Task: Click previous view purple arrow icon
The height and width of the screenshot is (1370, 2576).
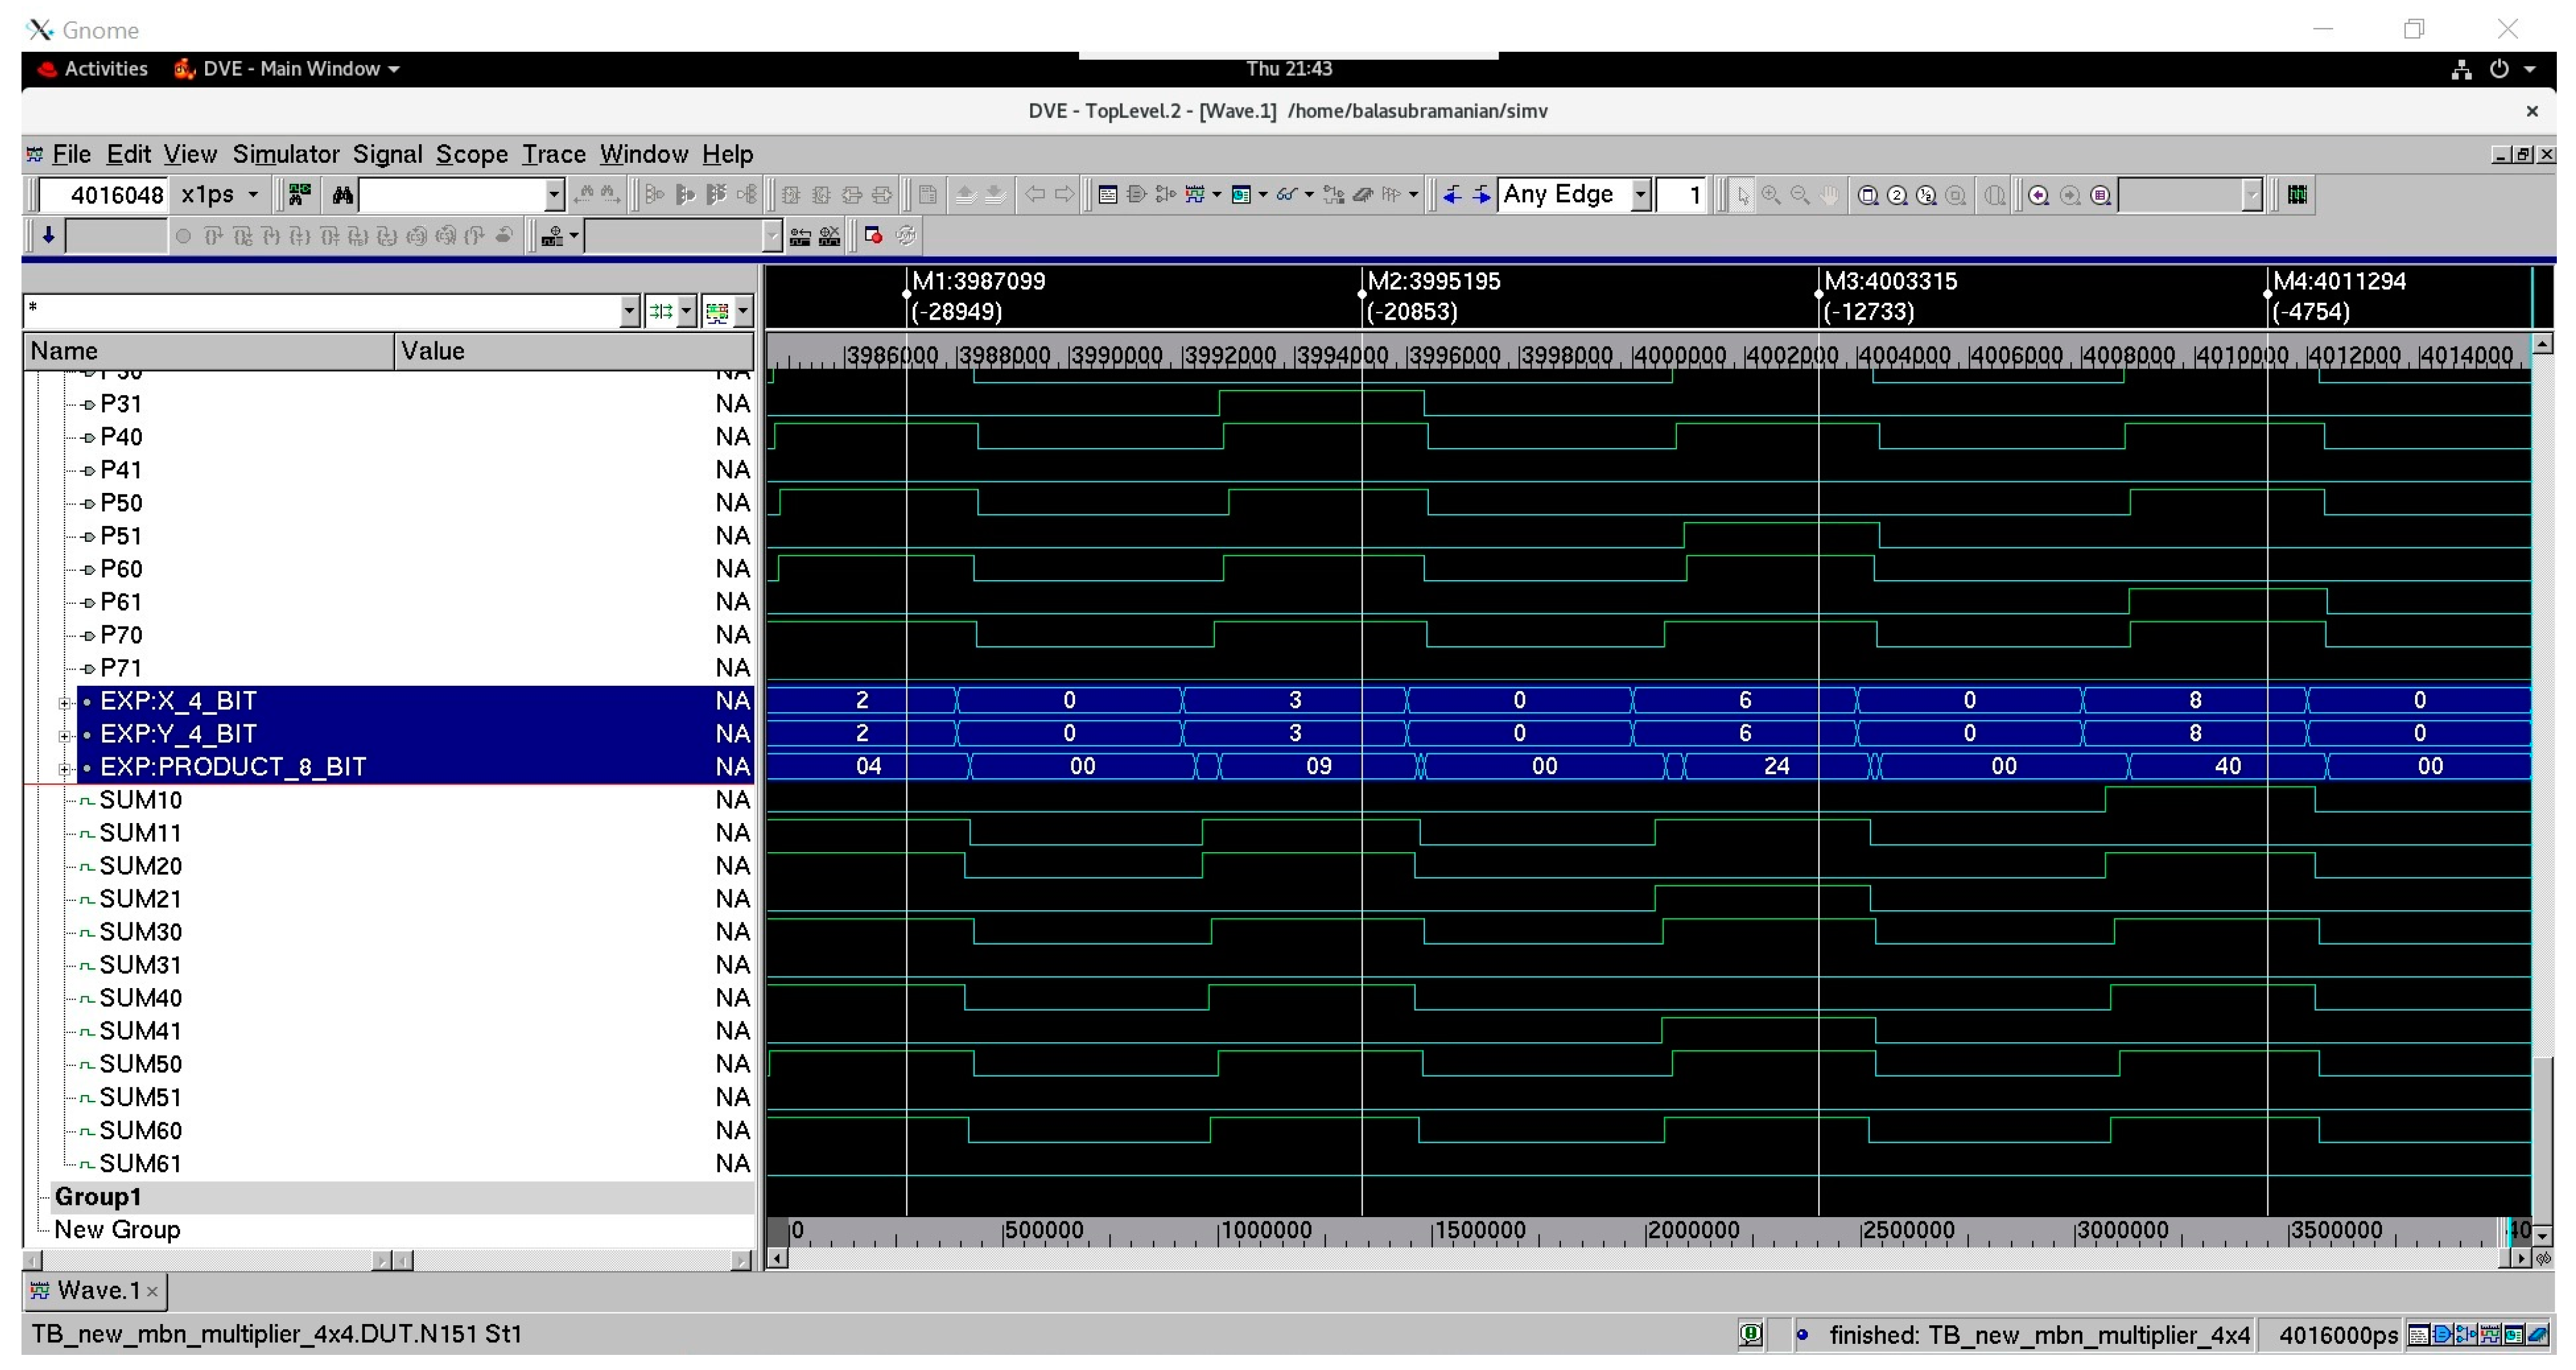Action: [2037, 195]
